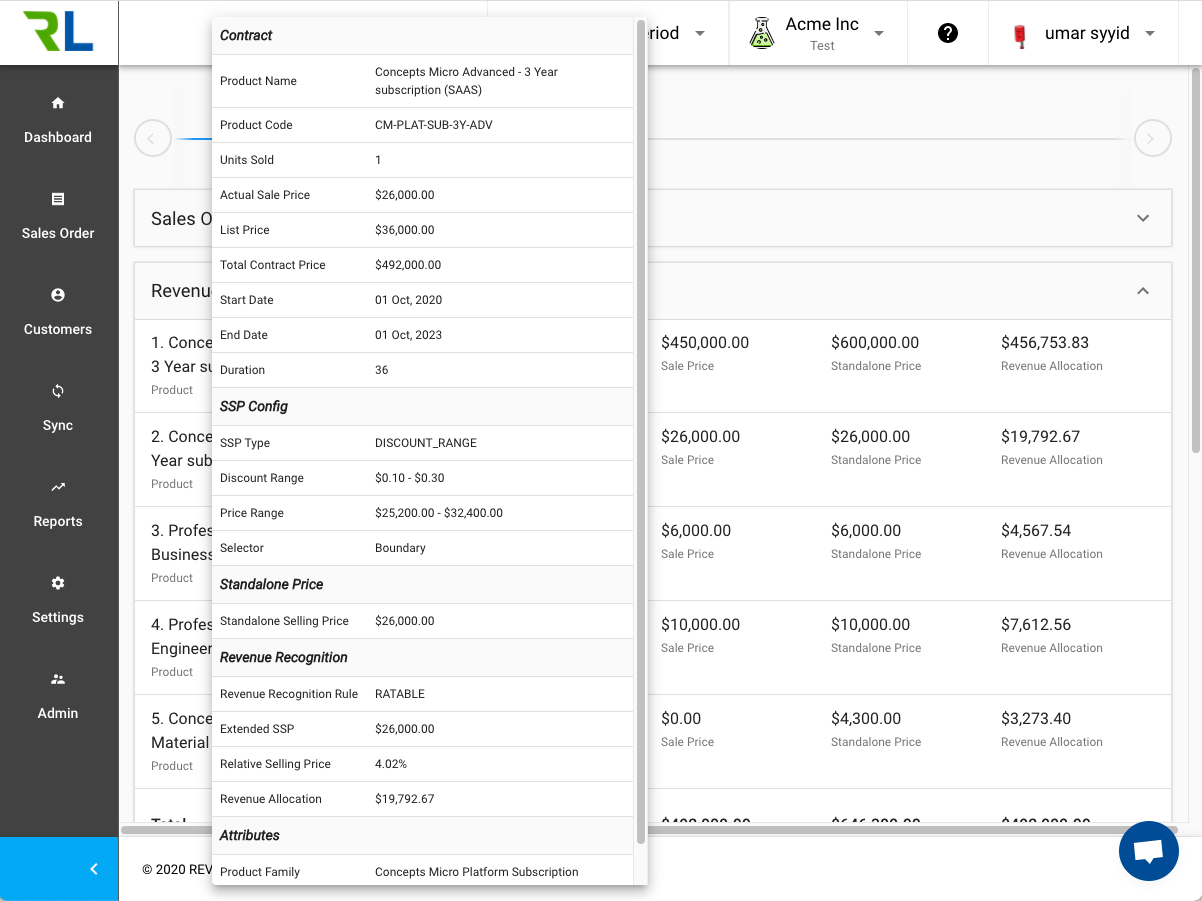
Task: Click Relative Selling Price 4.02%
Action: point(391,764)
